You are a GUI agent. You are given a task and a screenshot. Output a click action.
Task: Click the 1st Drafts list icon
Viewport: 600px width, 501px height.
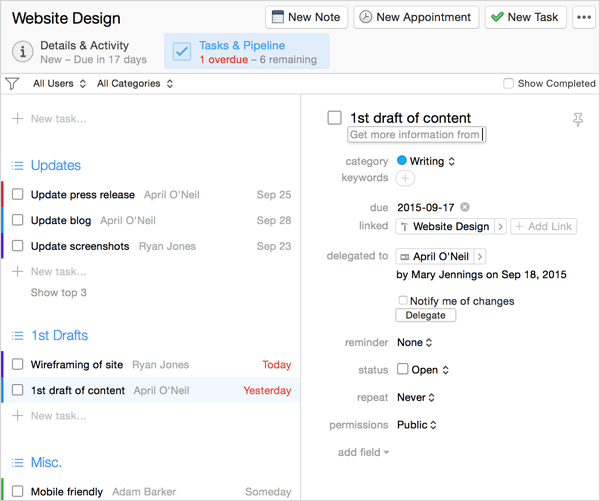pyautogui.click(x=17, y=336)
